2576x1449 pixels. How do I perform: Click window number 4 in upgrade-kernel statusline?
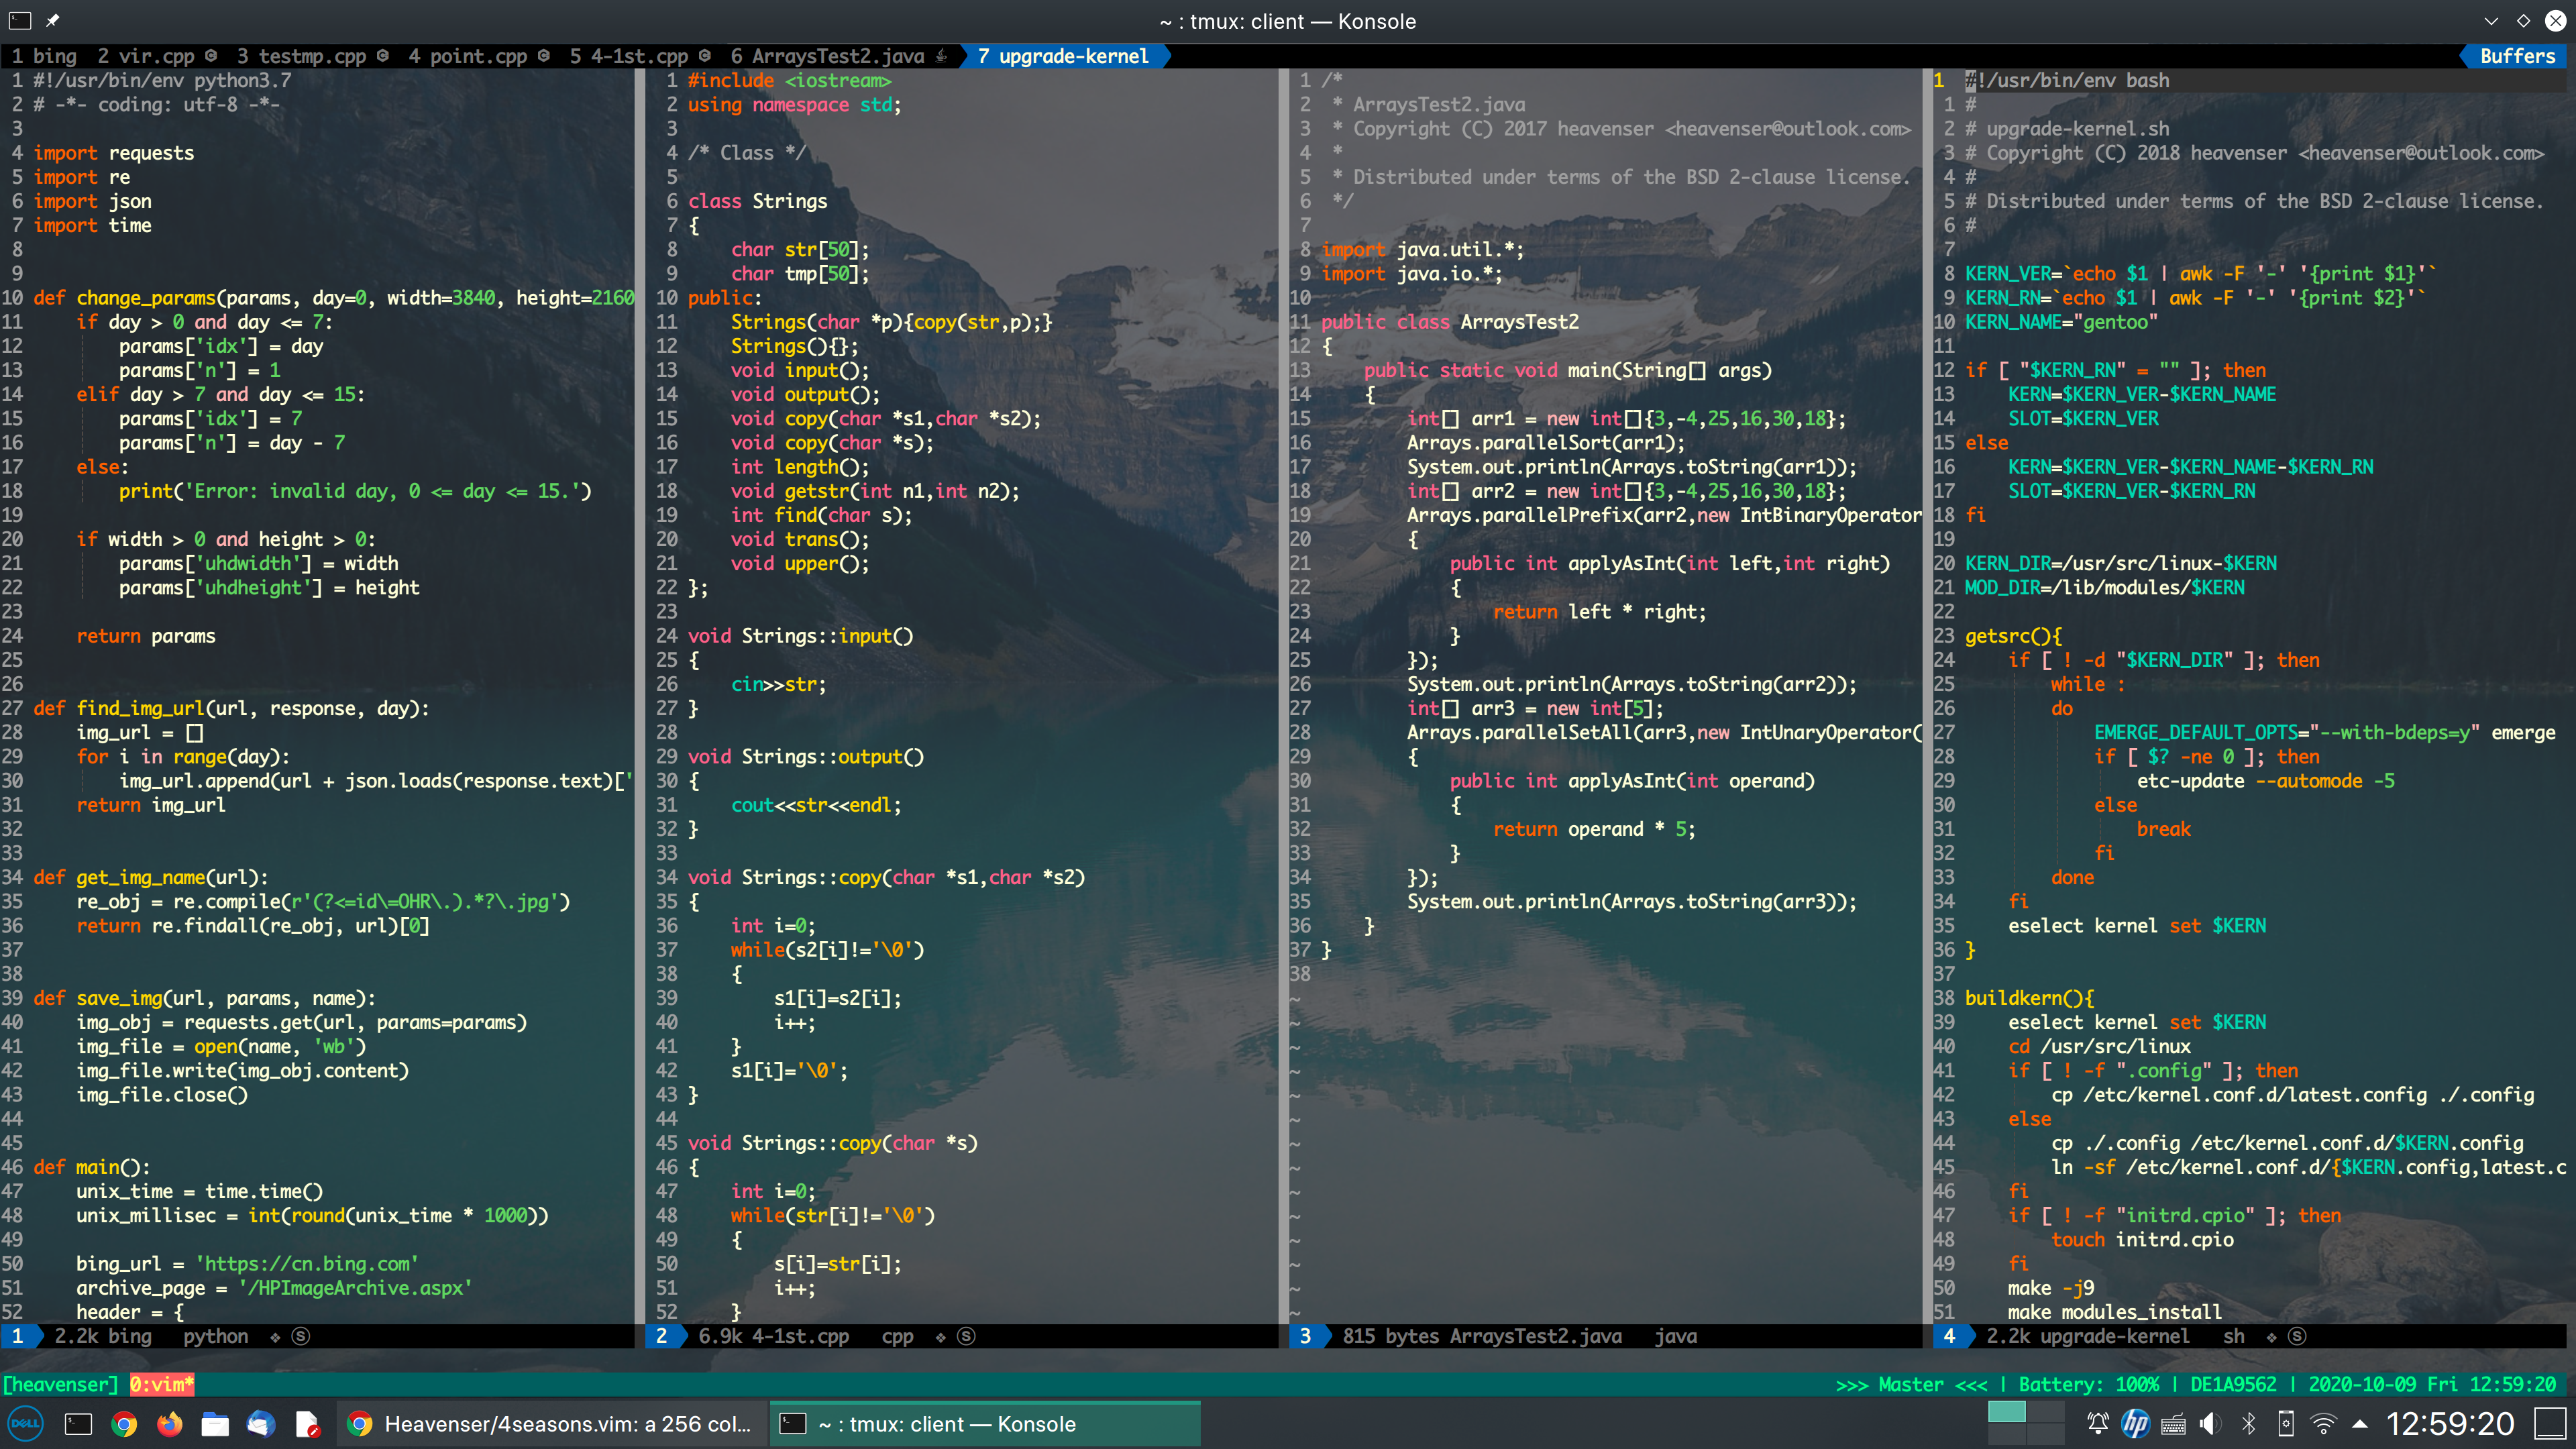tap(1949, 1336)
